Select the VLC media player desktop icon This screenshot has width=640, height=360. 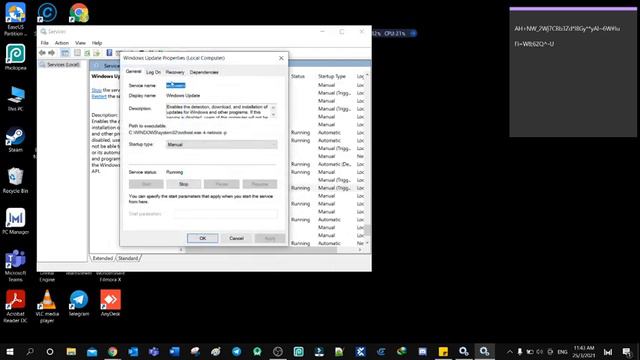coord(47,307)
